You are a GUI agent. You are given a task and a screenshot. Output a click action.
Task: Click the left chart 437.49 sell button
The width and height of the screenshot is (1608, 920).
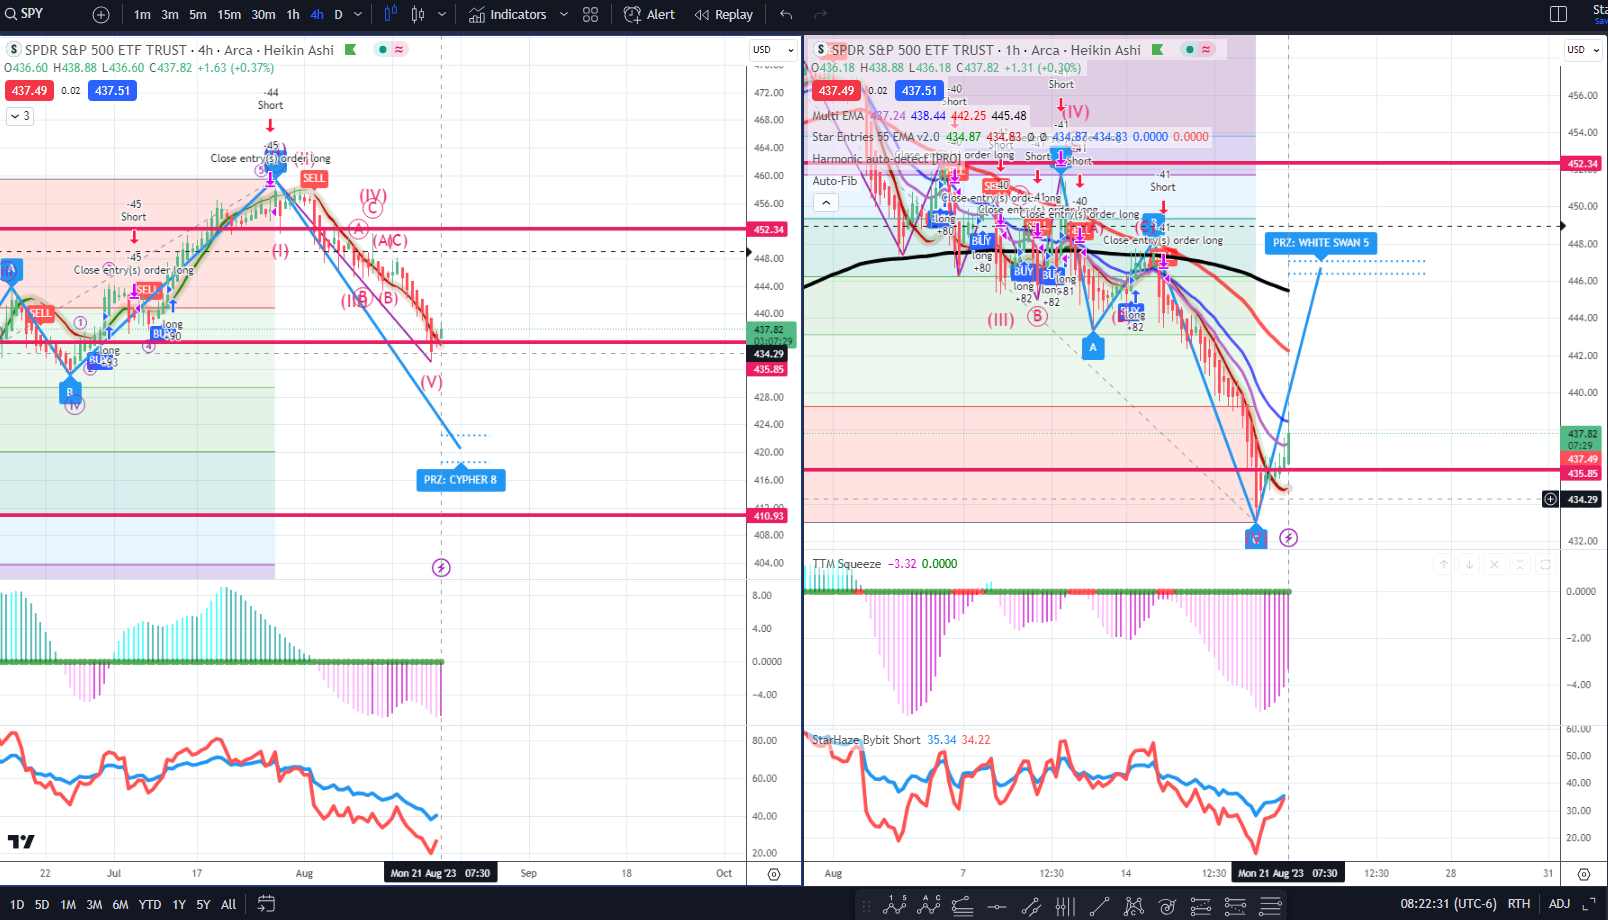[29, 91]
